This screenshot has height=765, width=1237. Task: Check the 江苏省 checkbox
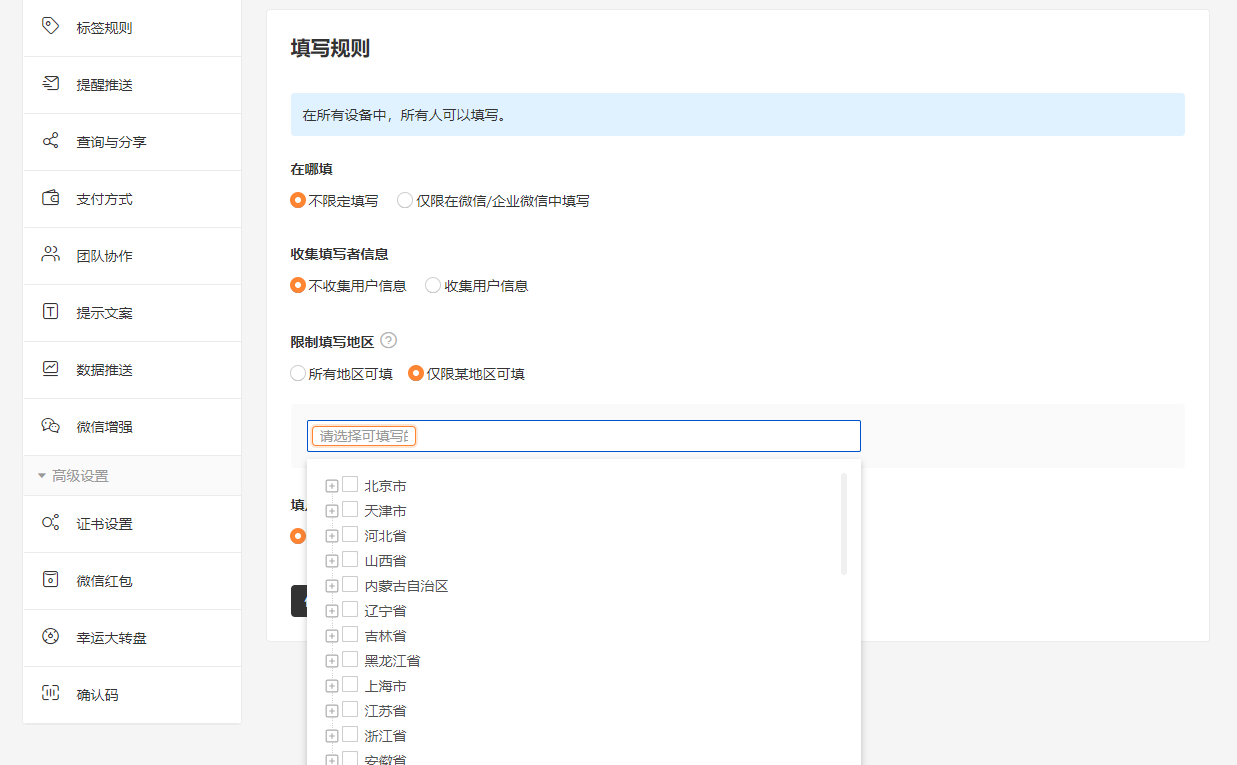click(x=350, y=709)
